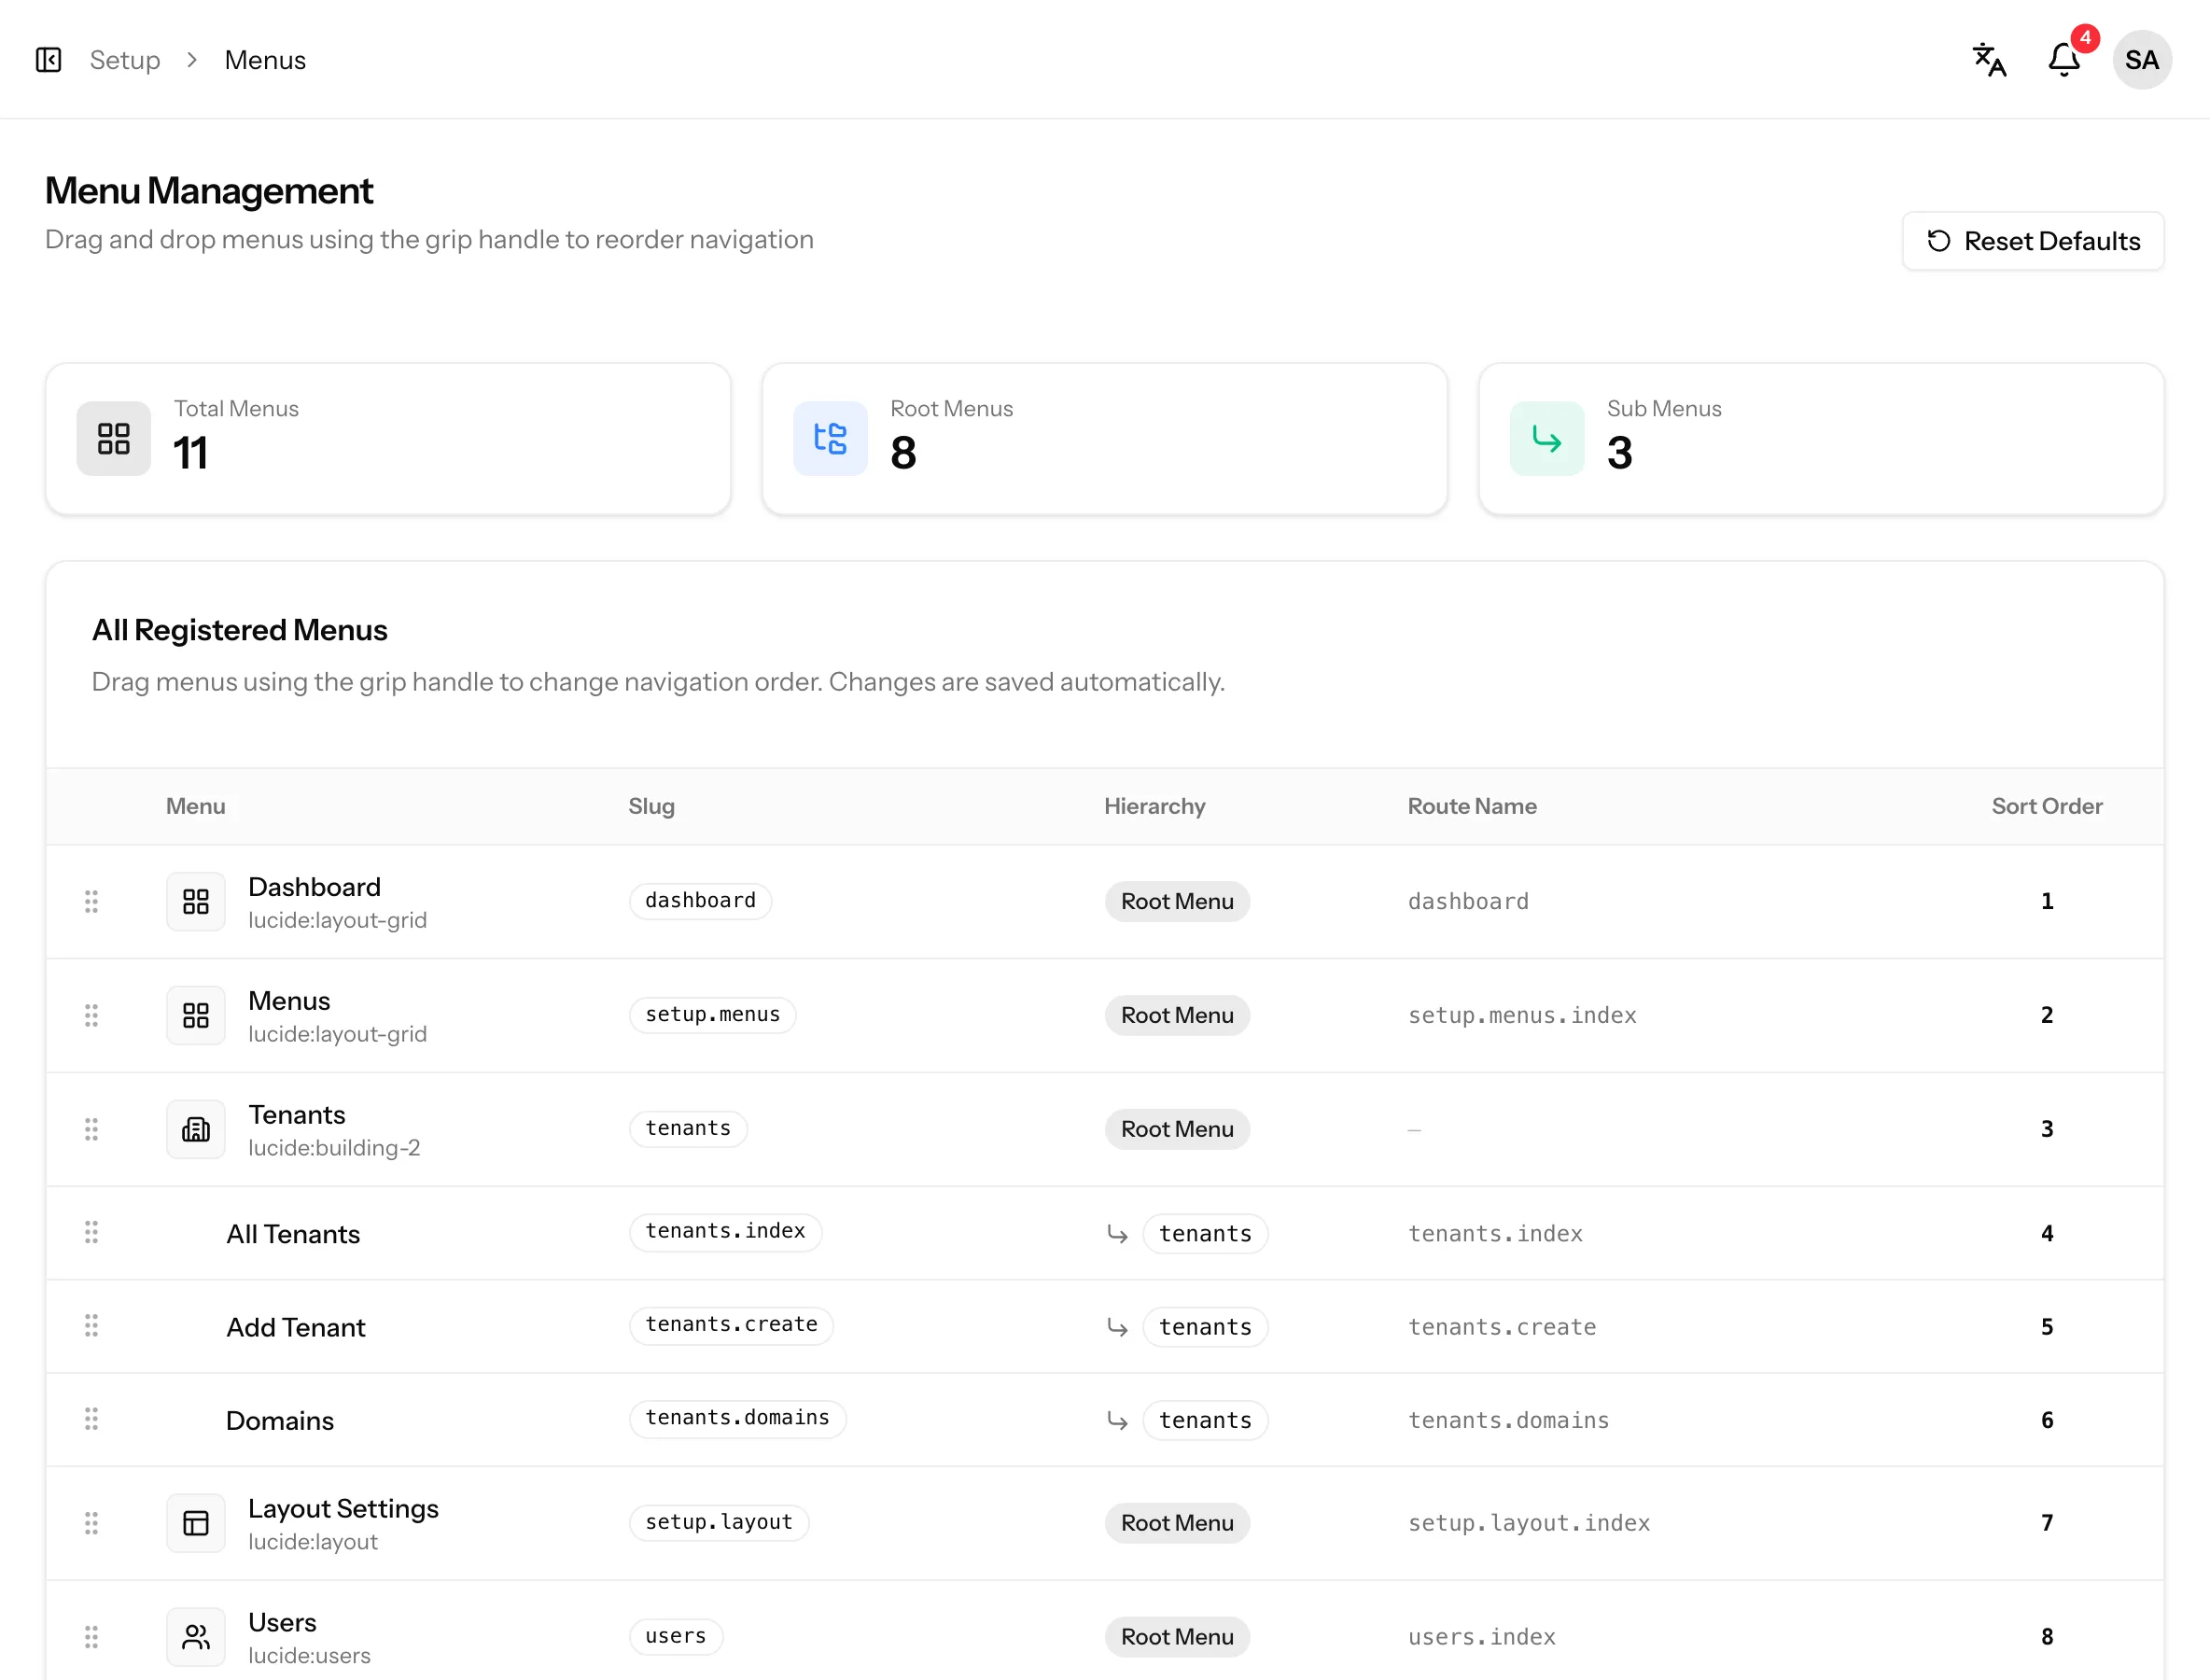Grab the Dashboard row grip handle
This screenshot has width=2210, height=1680.
click(x=91, y=901)
